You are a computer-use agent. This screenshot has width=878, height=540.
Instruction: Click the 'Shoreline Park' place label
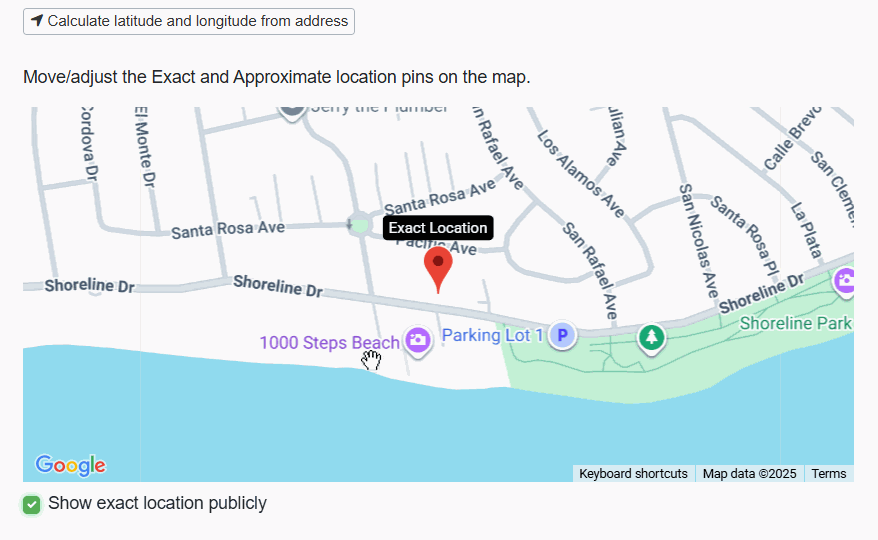click(x=795, y=323)
